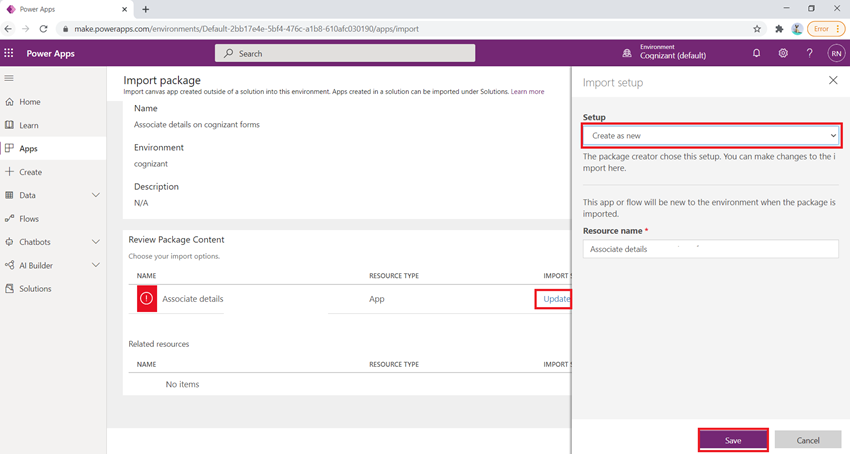This screenshot has height=454, width=850.
Task: Select Apps in the sidebar
Action: click(x=53, y=148)
